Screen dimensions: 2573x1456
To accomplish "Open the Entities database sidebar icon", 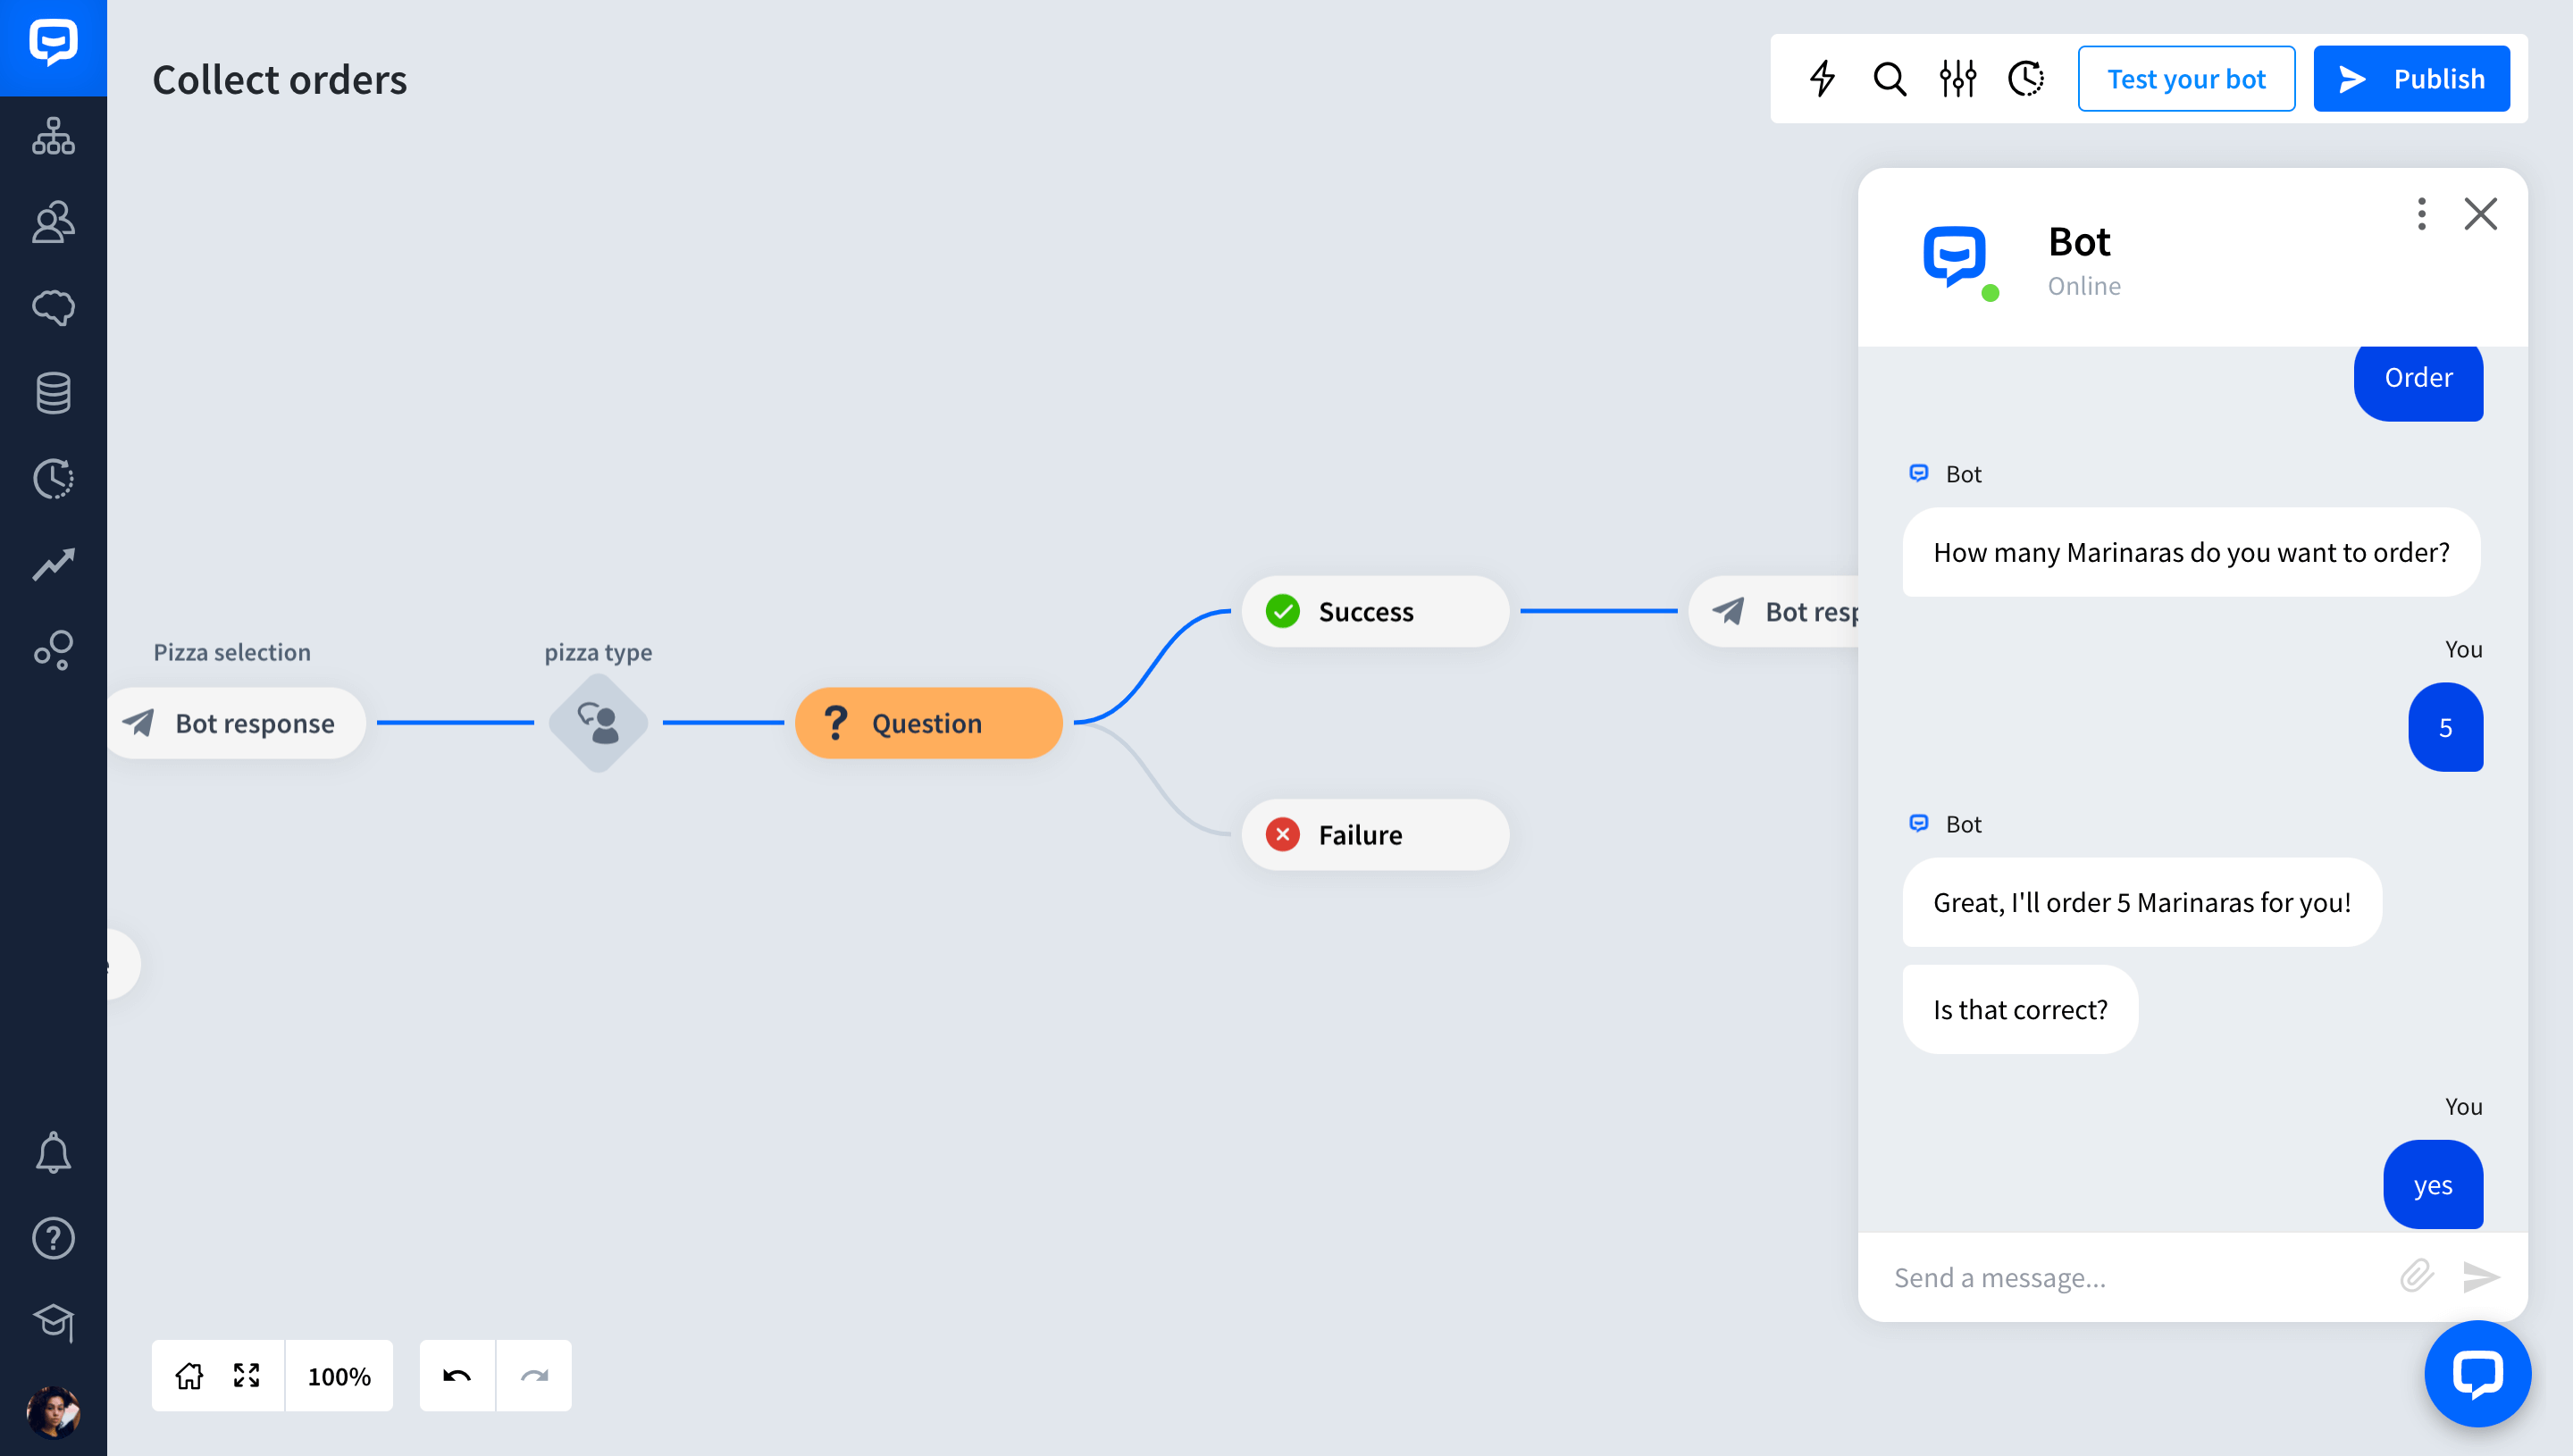I will (x=53, y=393).
